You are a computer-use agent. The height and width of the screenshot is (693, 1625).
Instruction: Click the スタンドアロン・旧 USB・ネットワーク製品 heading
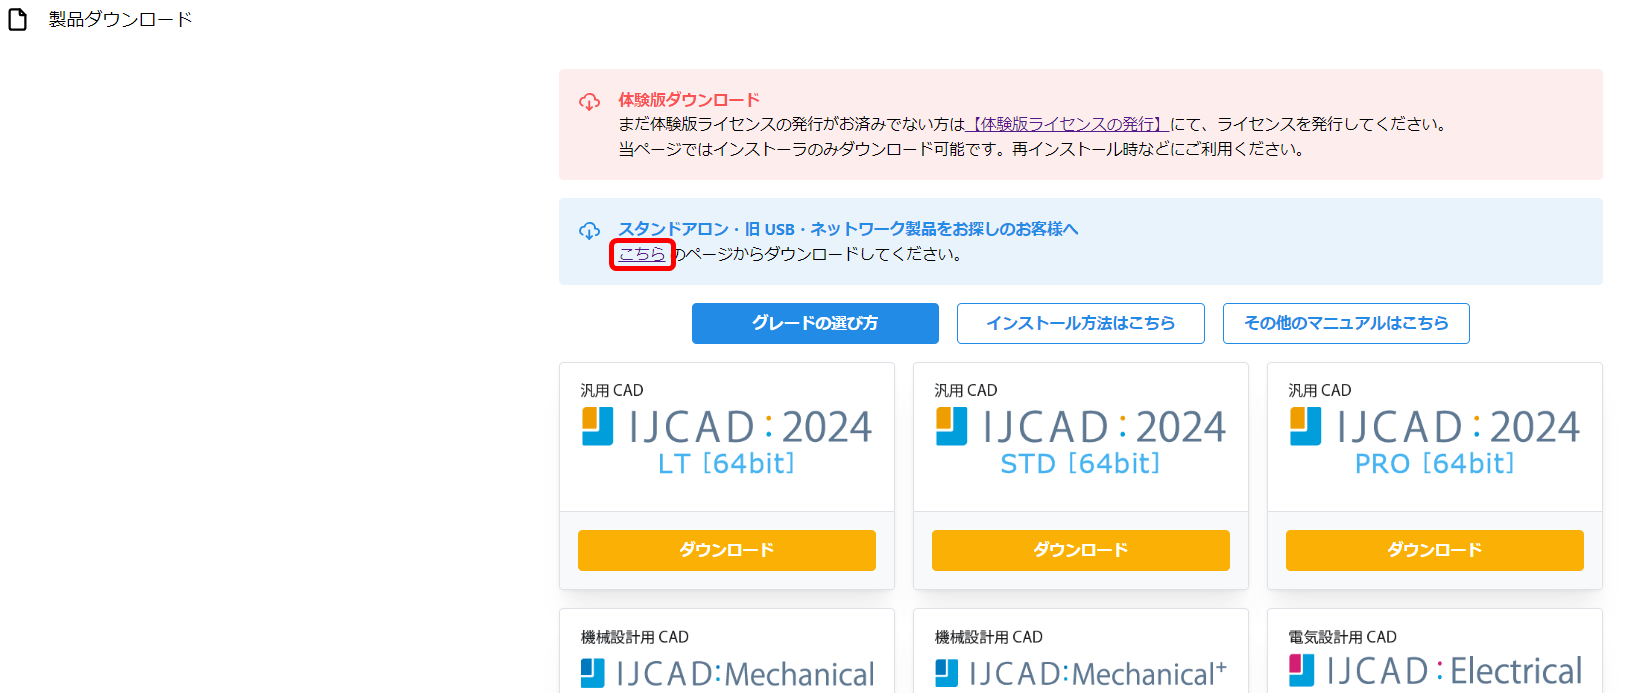click(848, 229)
